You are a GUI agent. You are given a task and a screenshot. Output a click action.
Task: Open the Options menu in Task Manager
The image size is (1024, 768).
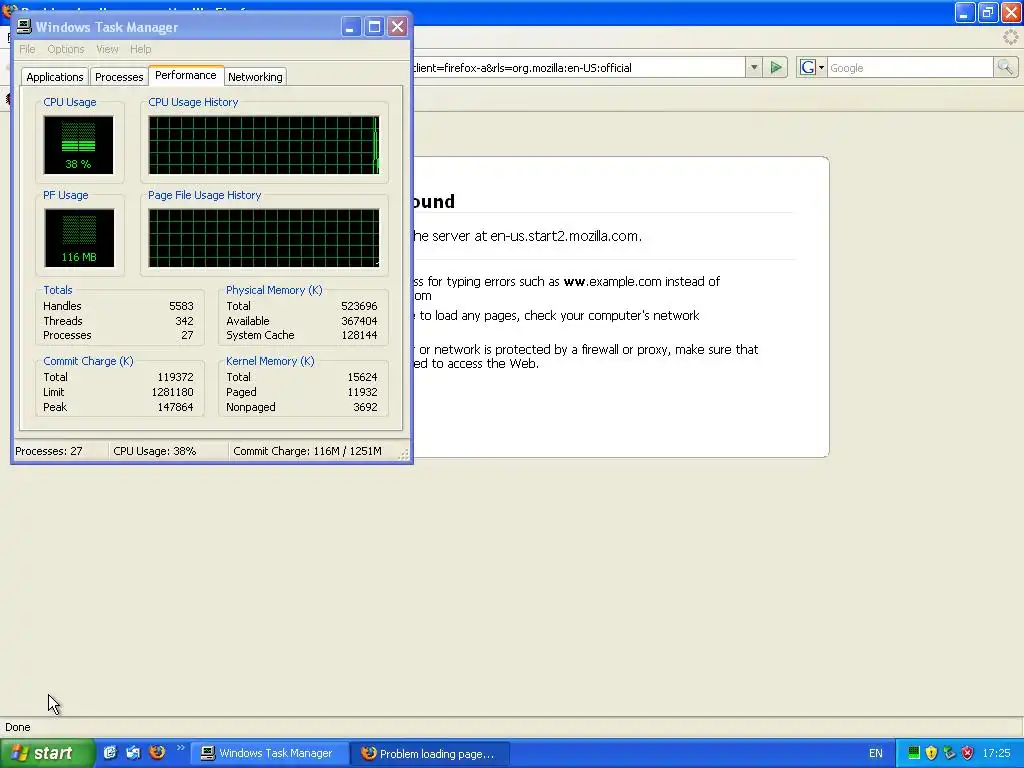65,49
